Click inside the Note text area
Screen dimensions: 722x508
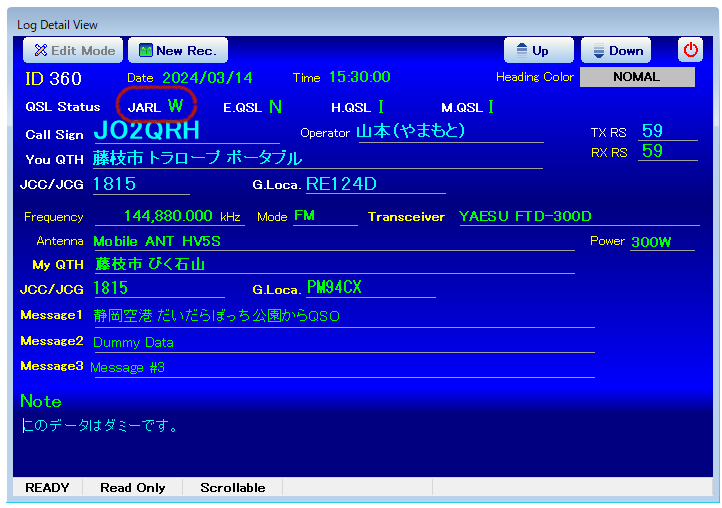(360, 445)
